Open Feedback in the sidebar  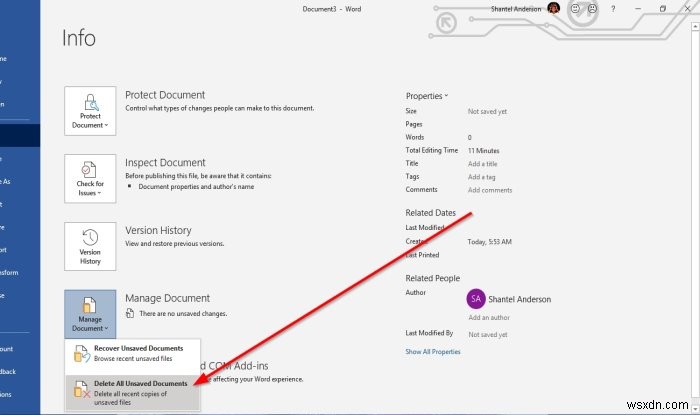18,371
